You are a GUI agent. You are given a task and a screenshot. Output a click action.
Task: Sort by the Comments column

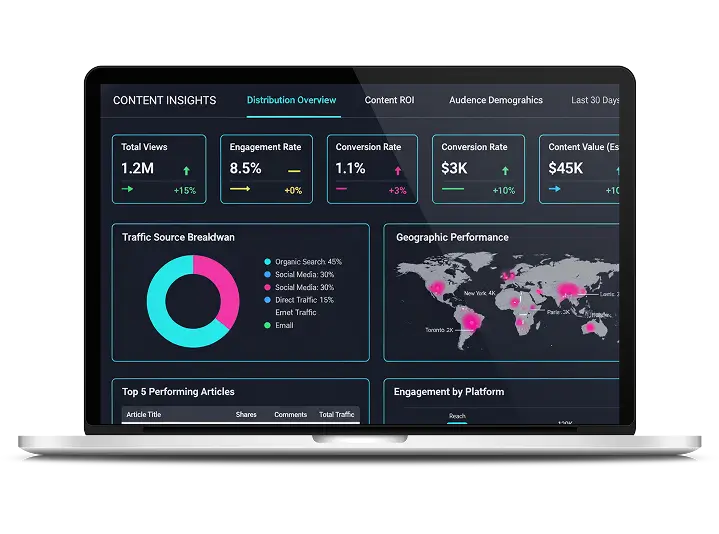[x=291, y=414]
